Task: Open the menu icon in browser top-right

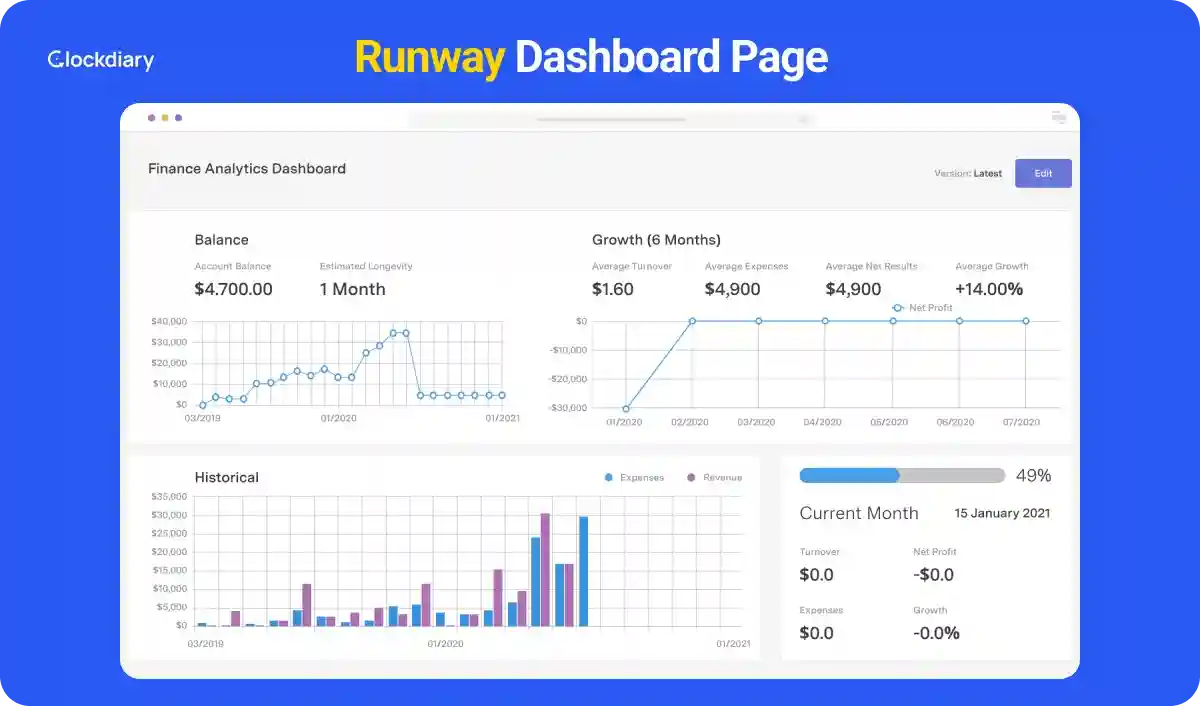Action: (1059, 118)
